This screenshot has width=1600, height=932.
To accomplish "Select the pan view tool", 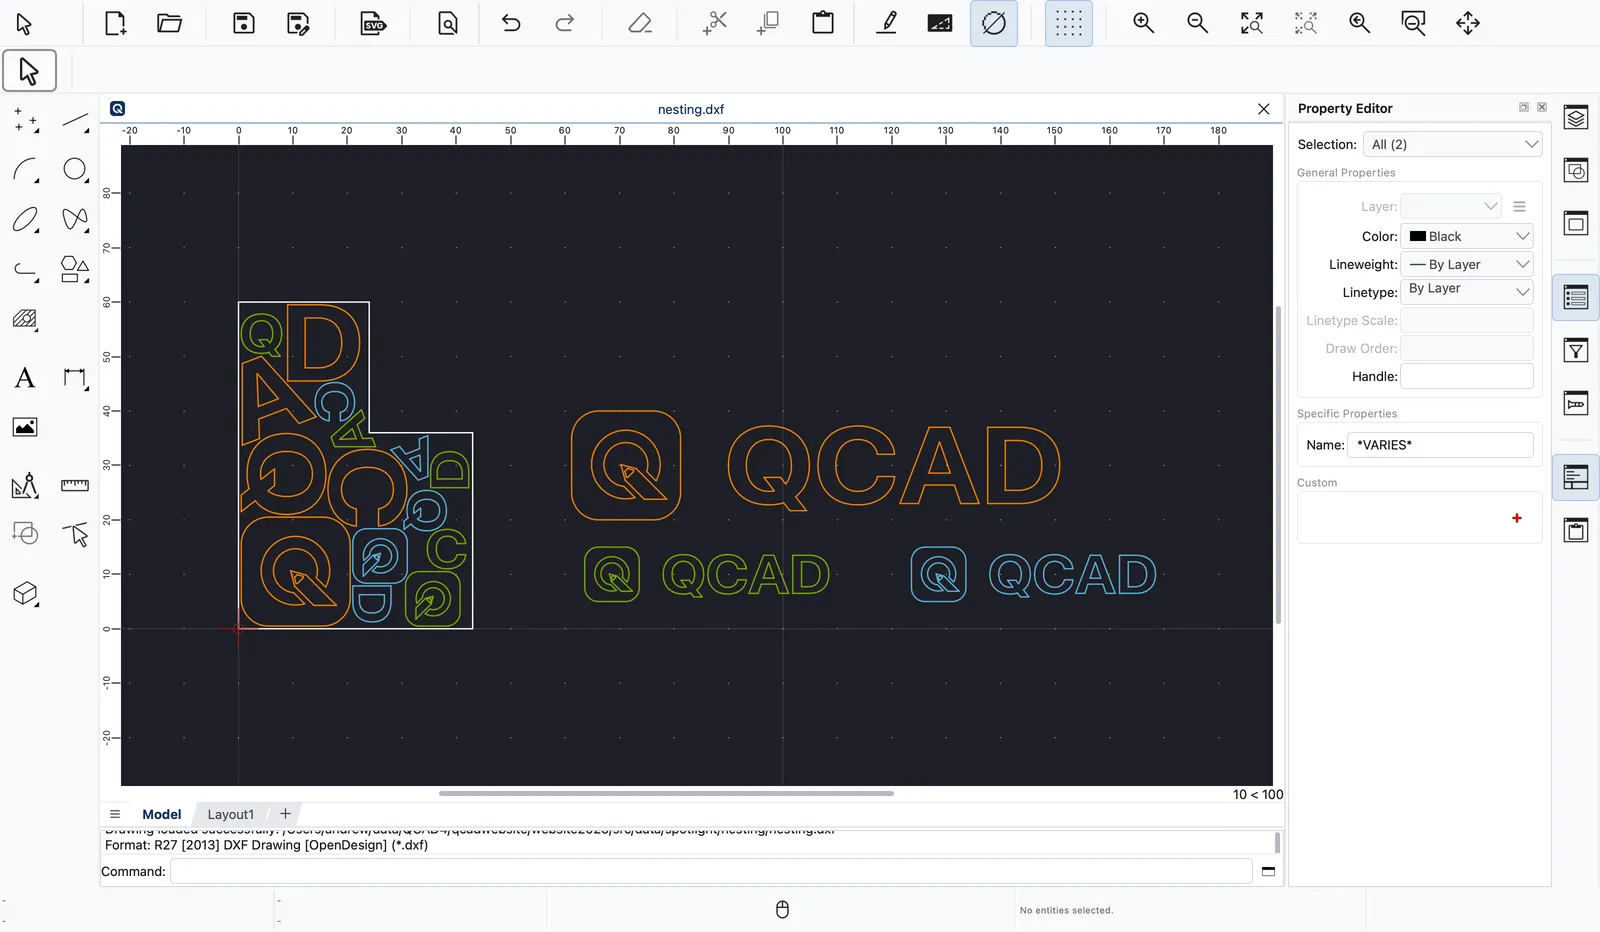I will [1468, 23].
